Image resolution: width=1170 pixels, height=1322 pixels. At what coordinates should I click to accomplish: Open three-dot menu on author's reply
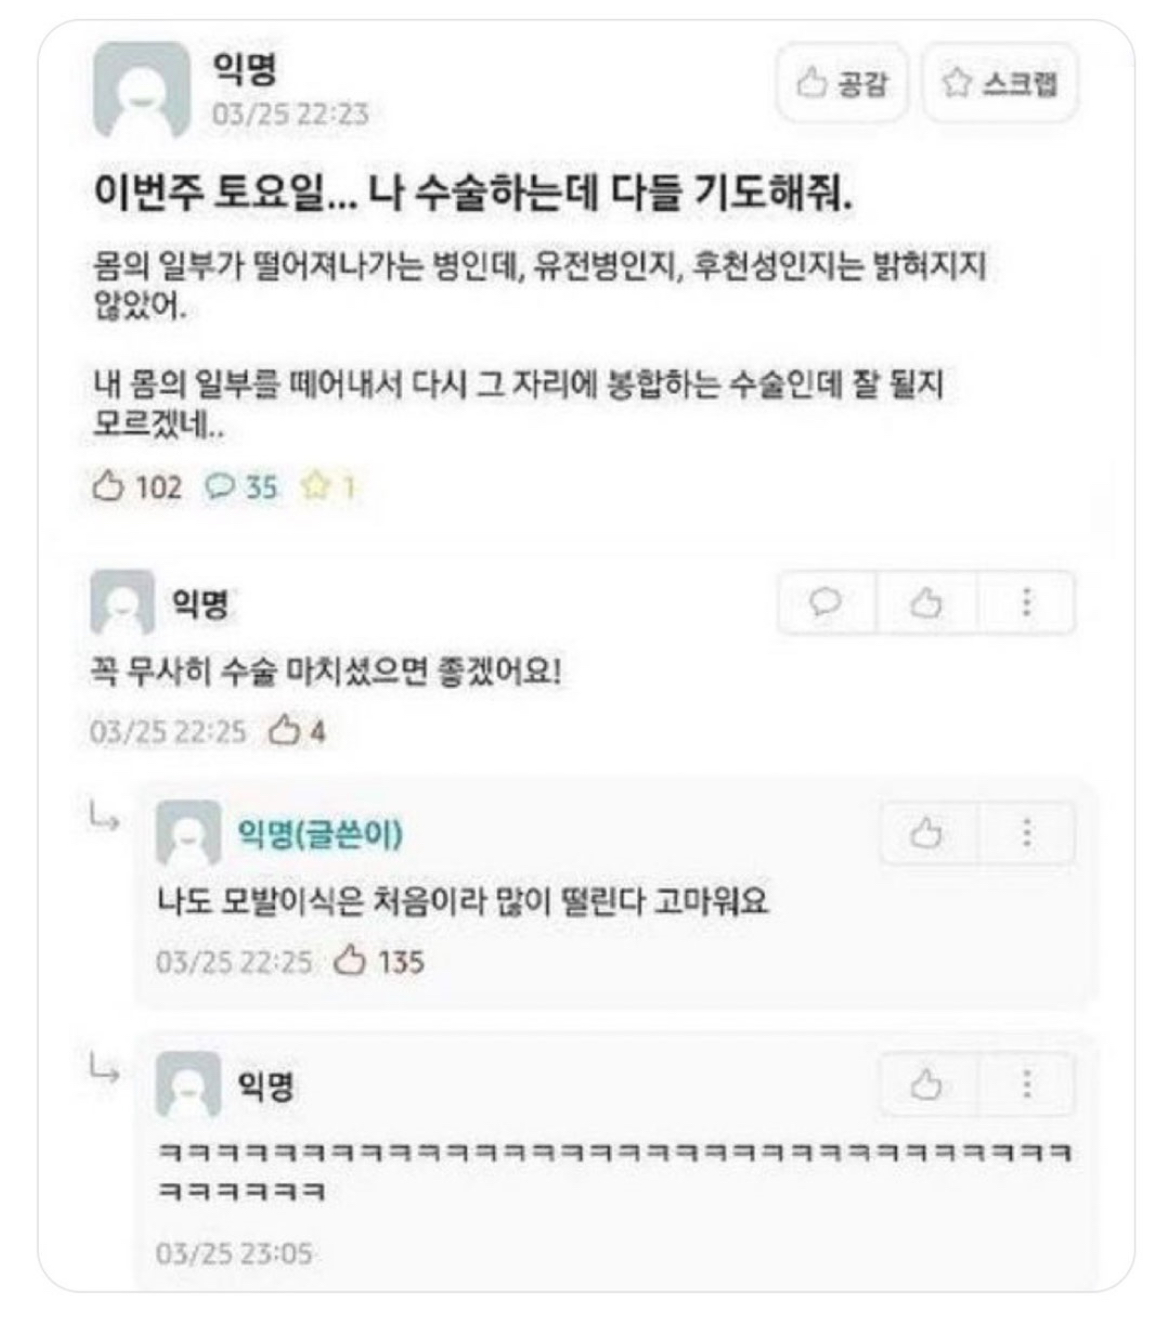pyautogui.click(x=1026, y=833)
